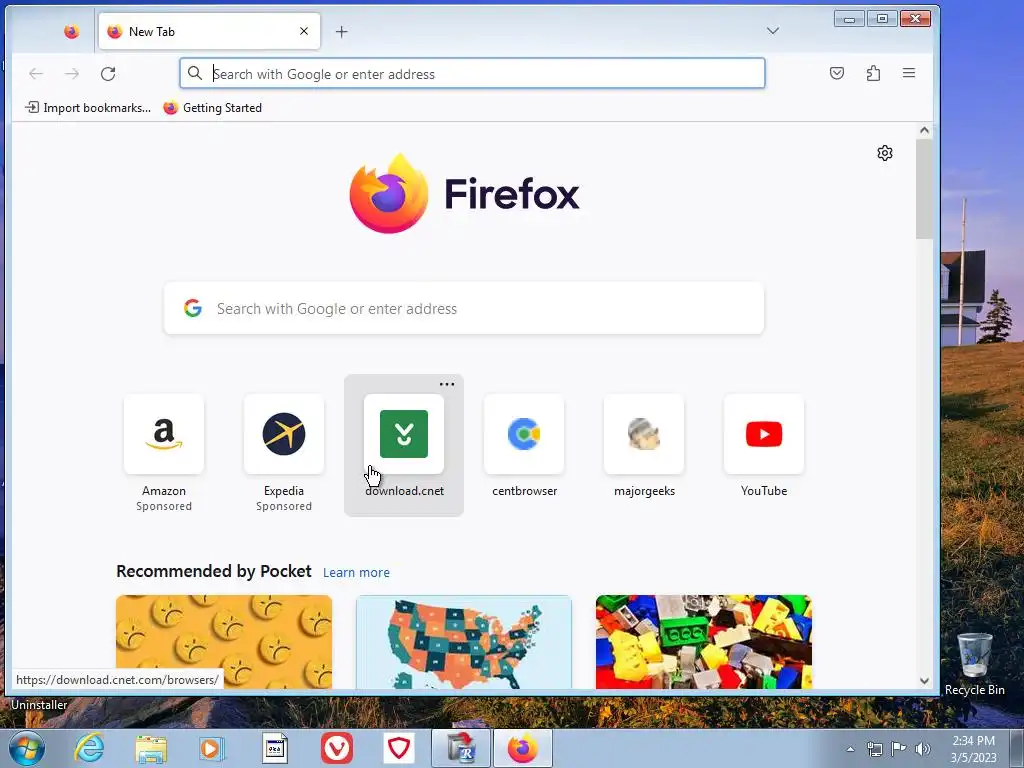The height and width of the screenshot is (768, 1024).
Task: Maximize the Firefox window
Action: click(882, 19)
